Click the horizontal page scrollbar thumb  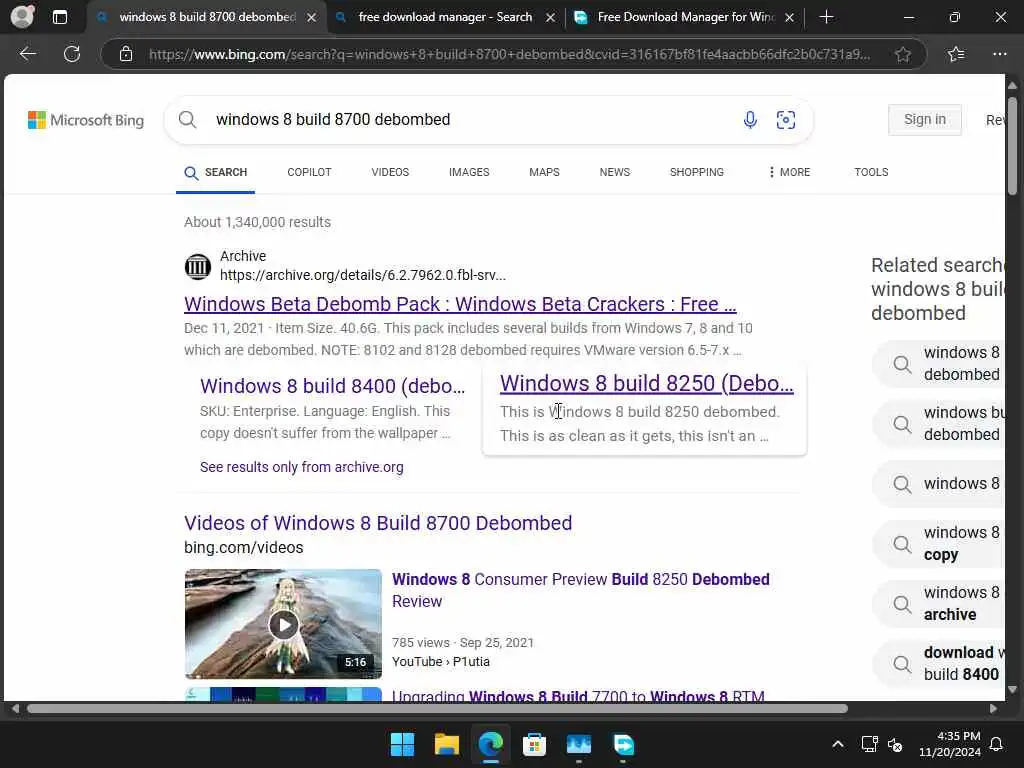click(x=437, y=709)
